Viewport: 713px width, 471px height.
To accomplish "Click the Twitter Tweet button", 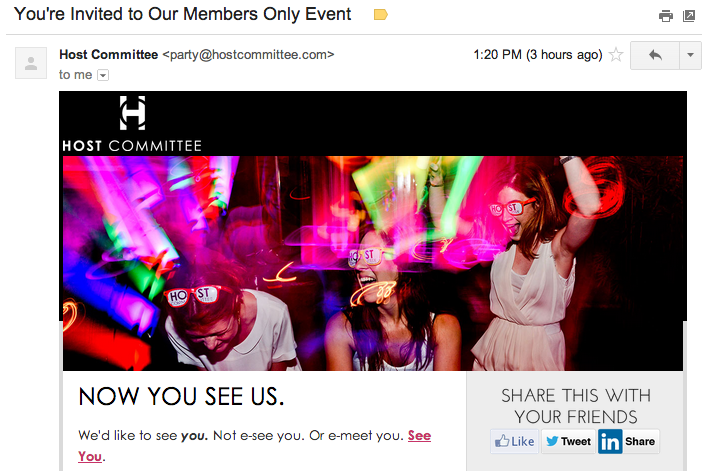I will pos(568,441).
